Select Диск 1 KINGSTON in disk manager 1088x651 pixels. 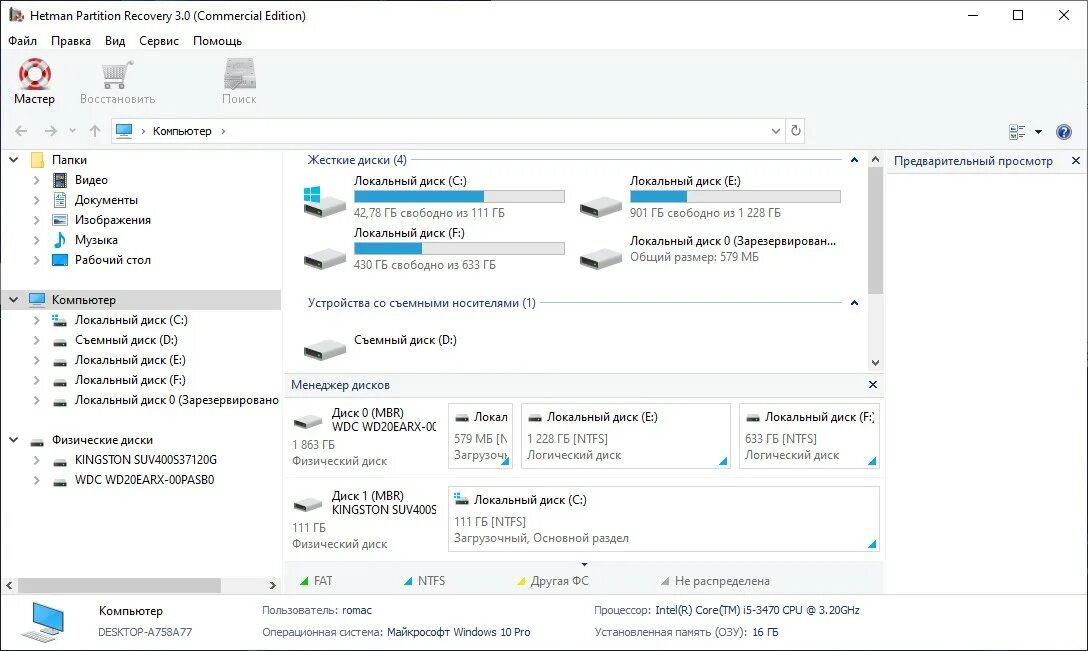coord(365,519)
